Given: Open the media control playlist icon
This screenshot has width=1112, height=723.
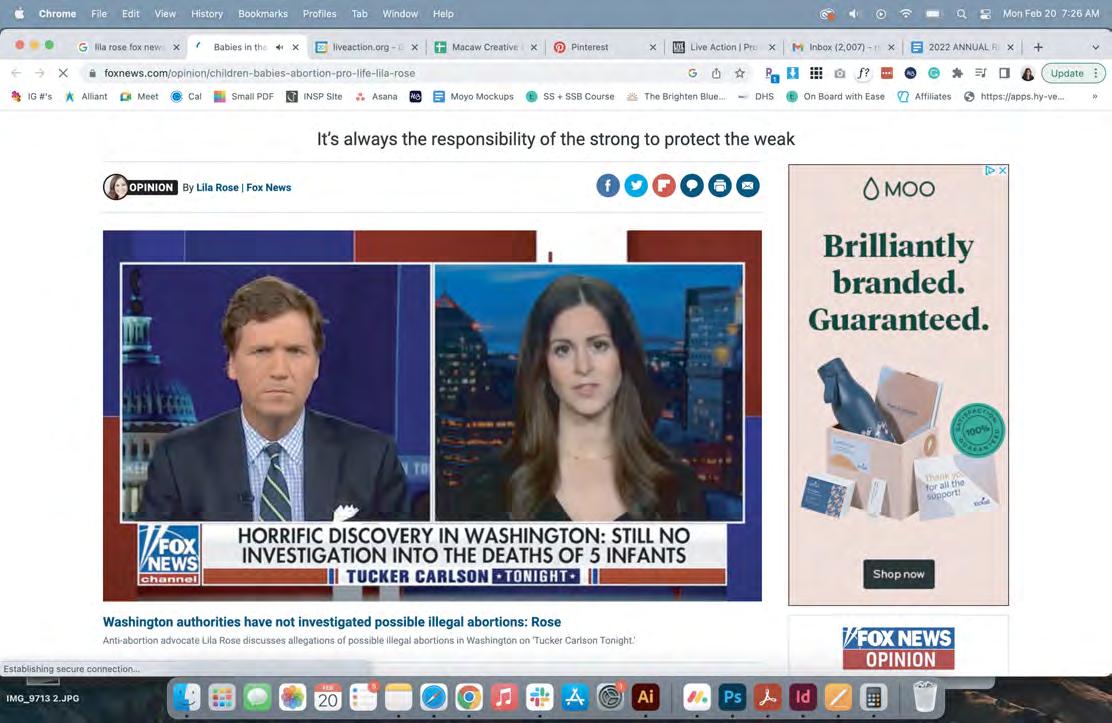Looking at the screenshot, I should click(x=981, y=73).
